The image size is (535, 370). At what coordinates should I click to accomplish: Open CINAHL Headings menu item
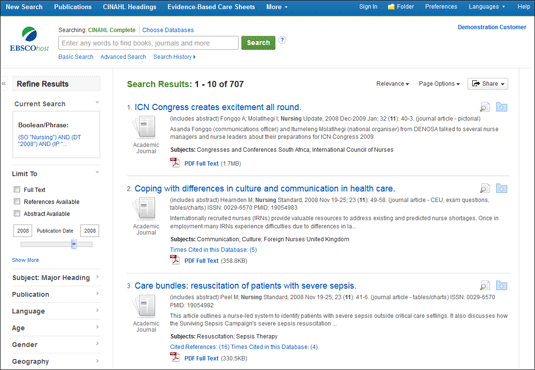(x=129, y=7)
